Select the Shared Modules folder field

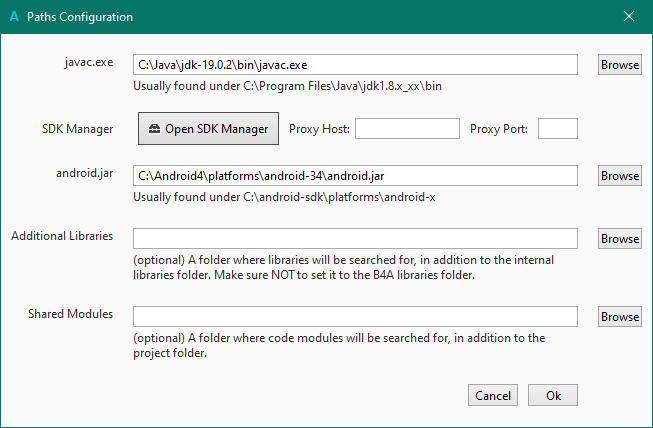tap(355, 317)
